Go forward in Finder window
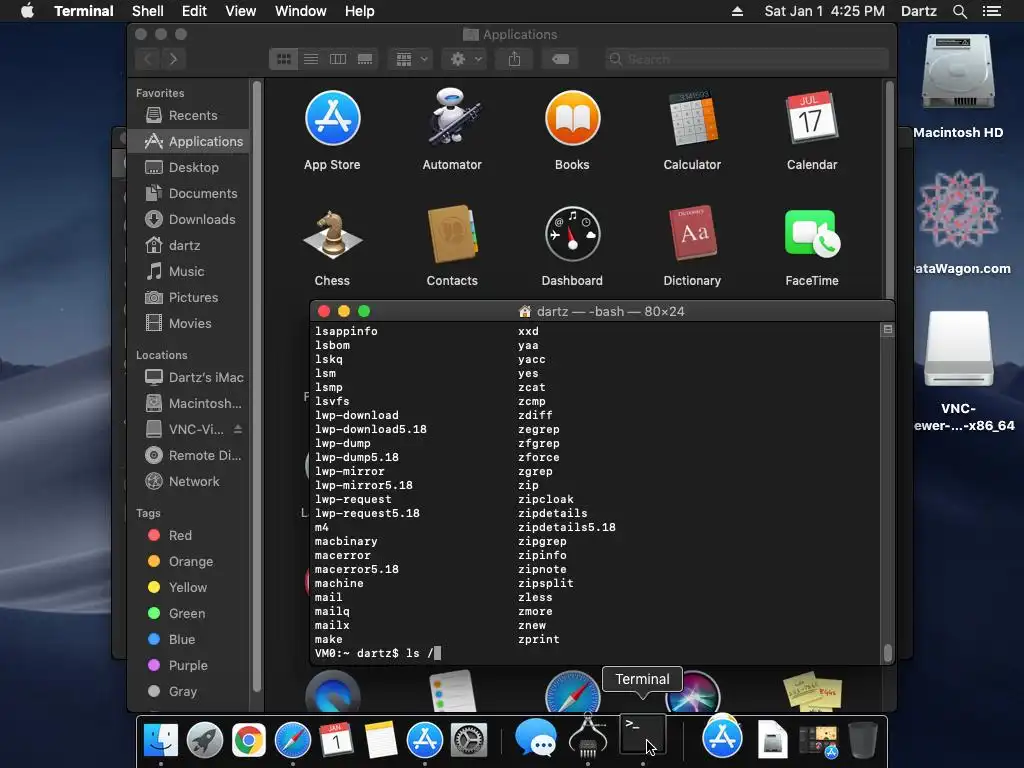This screenshot has width=1024, height=768. click(x=173, y=59)
